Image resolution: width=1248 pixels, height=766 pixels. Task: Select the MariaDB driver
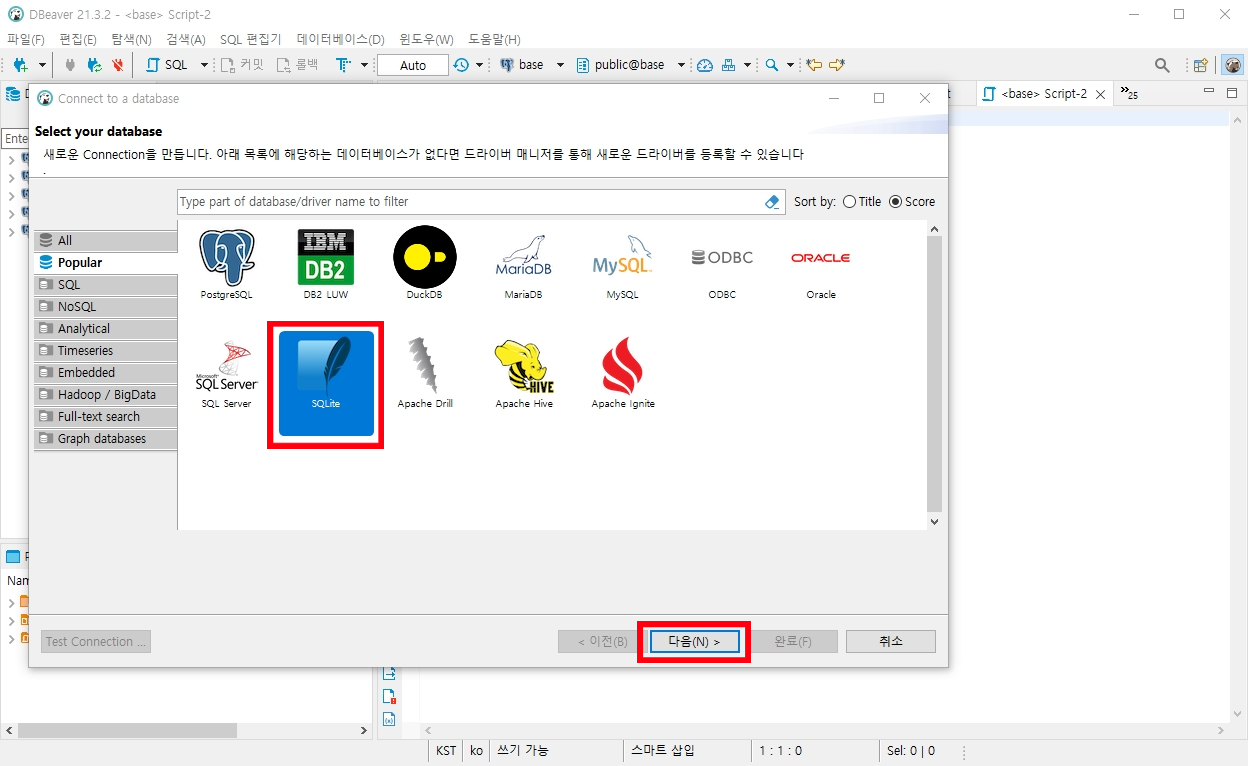coord(523,265)
